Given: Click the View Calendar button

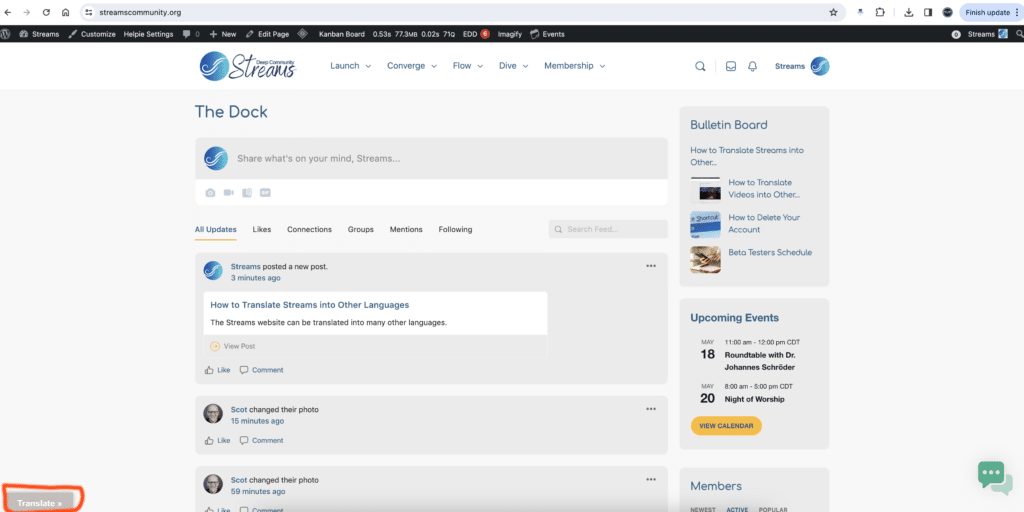Looking at the screenshot, I should (x=726, y=425).
